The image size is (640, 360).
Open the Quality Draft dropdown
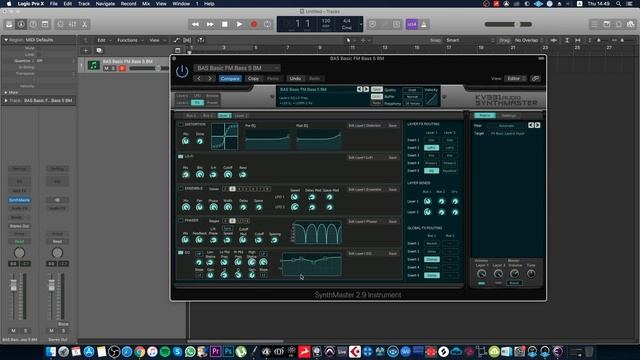[412, 90]
